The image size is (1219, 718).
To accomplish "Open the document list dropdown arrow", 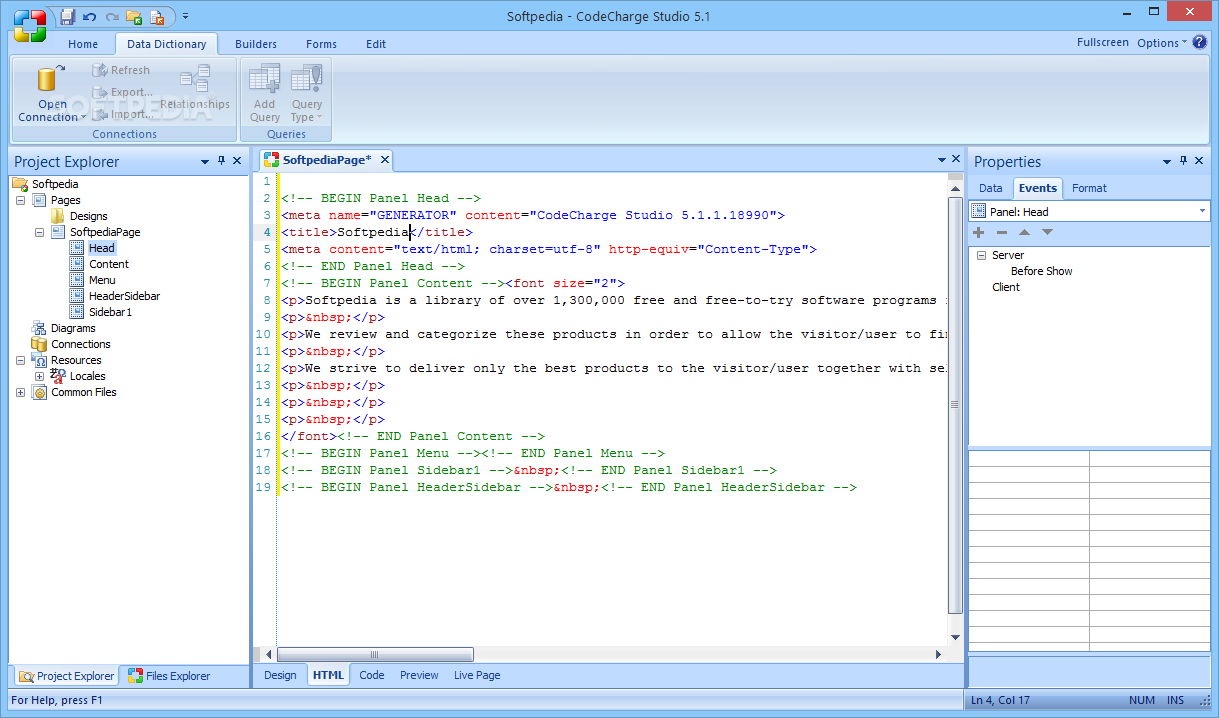I will click(942, 160).
